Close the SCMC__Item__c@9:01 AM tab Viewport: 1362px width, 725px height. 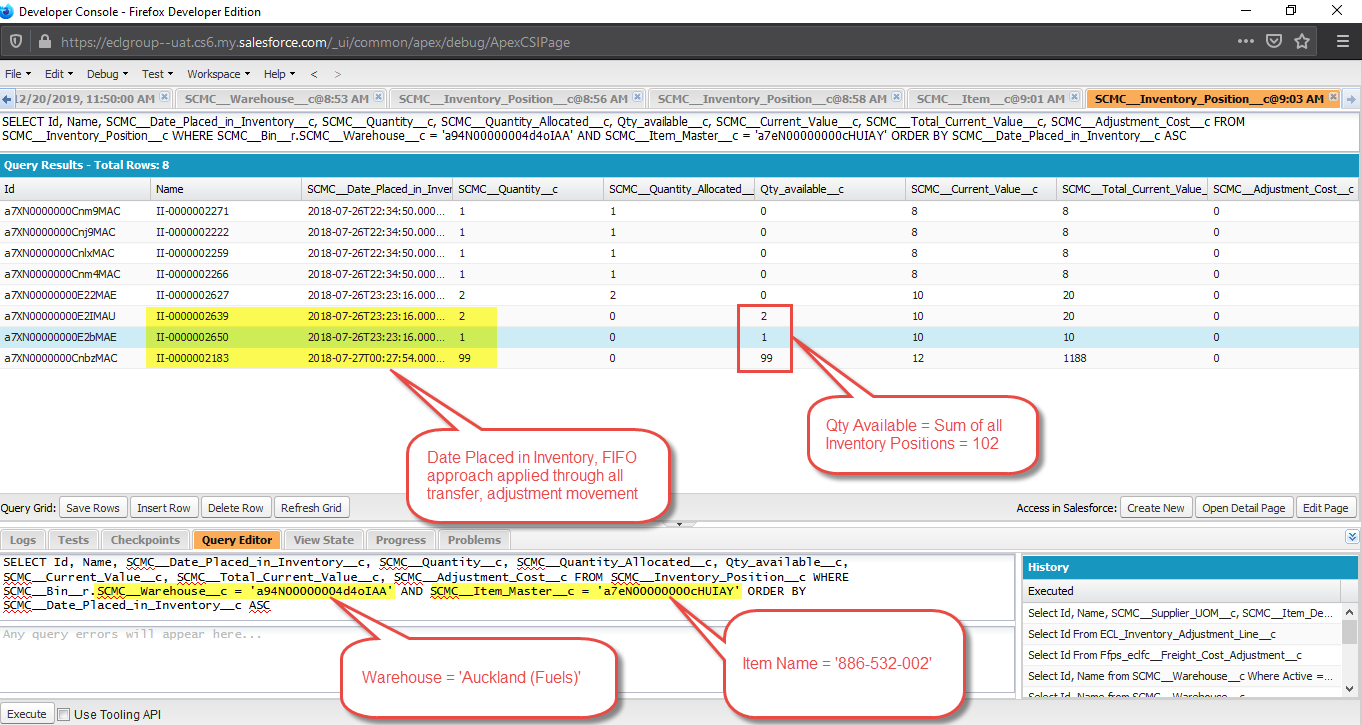coord(1074,98)
